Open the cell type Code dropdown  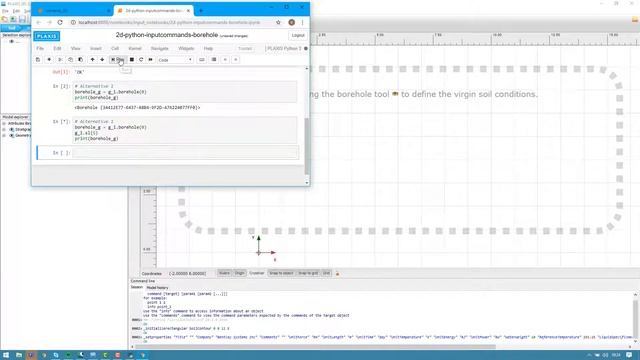pyautogui.click(x=175, y=60)
